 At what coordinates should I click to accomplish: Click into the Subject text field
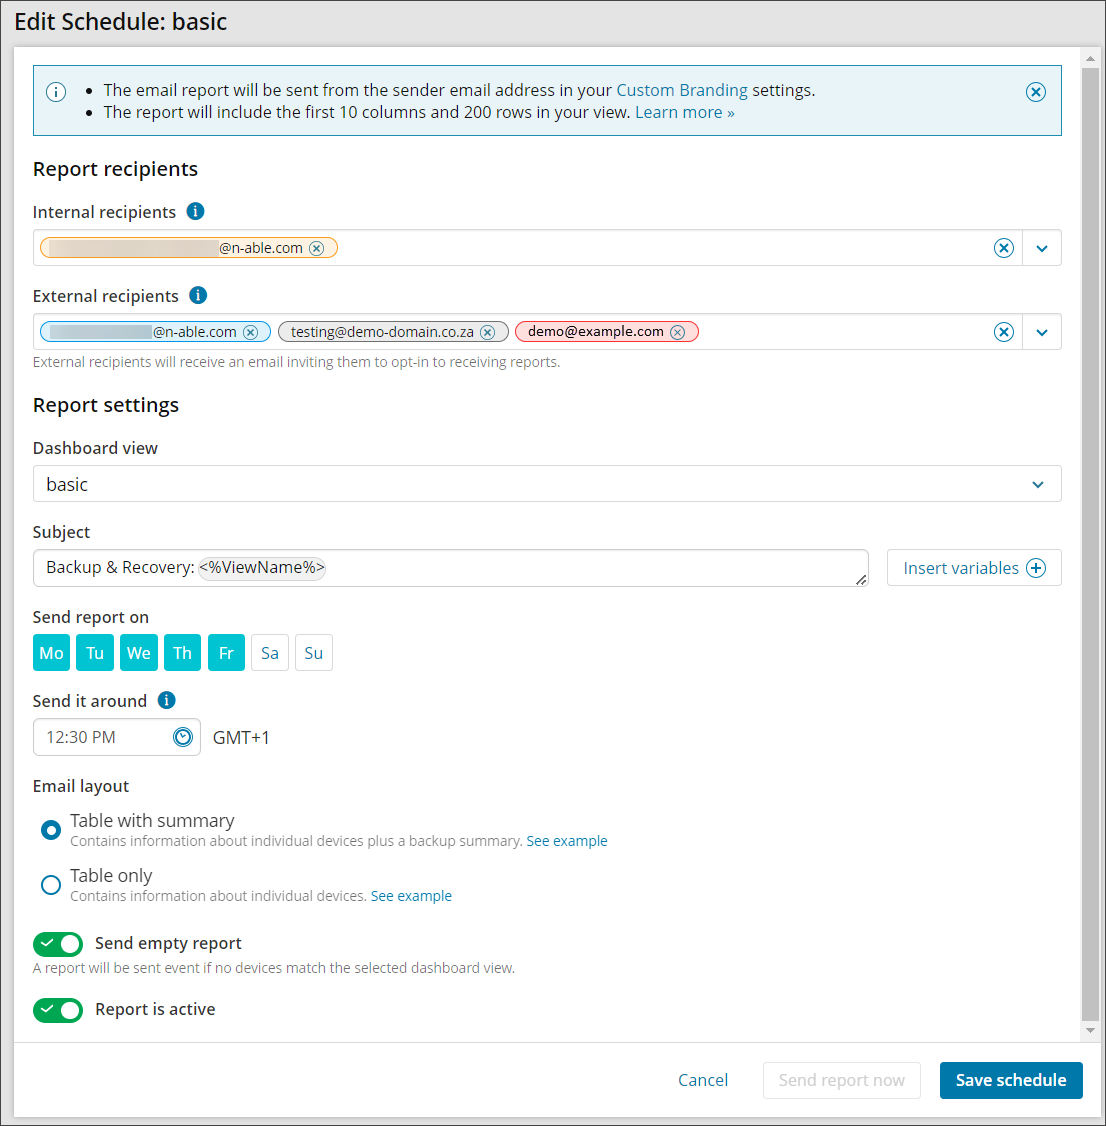coord(590,568)
